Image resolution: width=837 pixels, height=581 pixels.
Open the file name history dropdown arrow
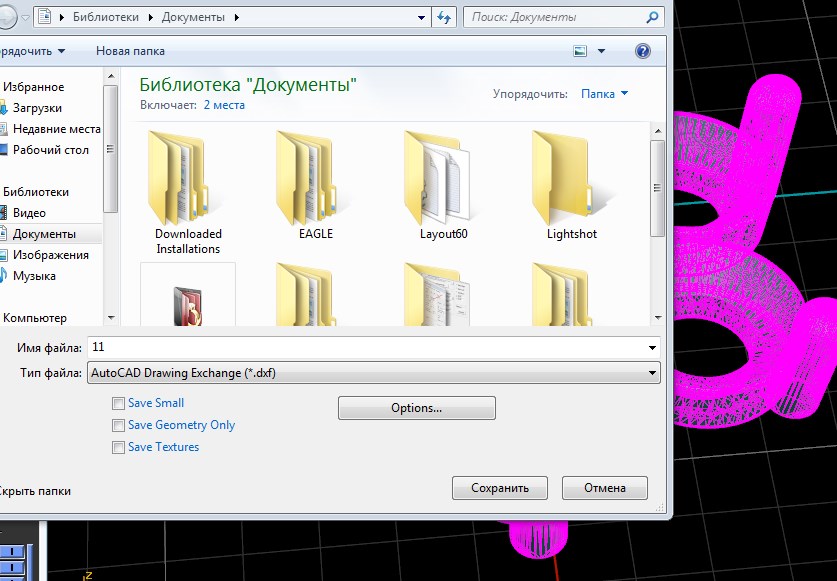652,348
